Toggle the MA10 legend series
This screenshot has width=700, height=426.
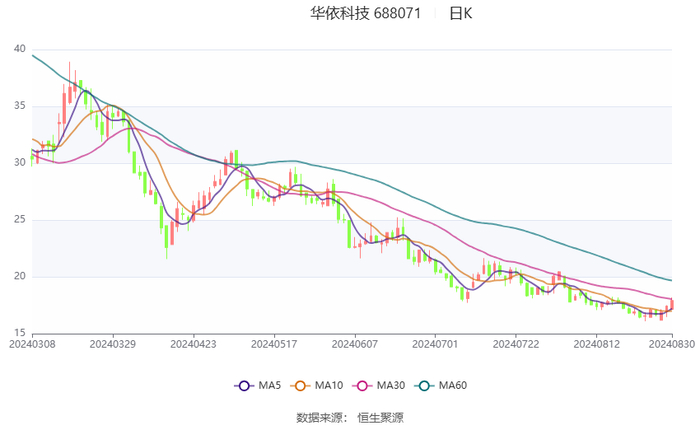point(317,385)
